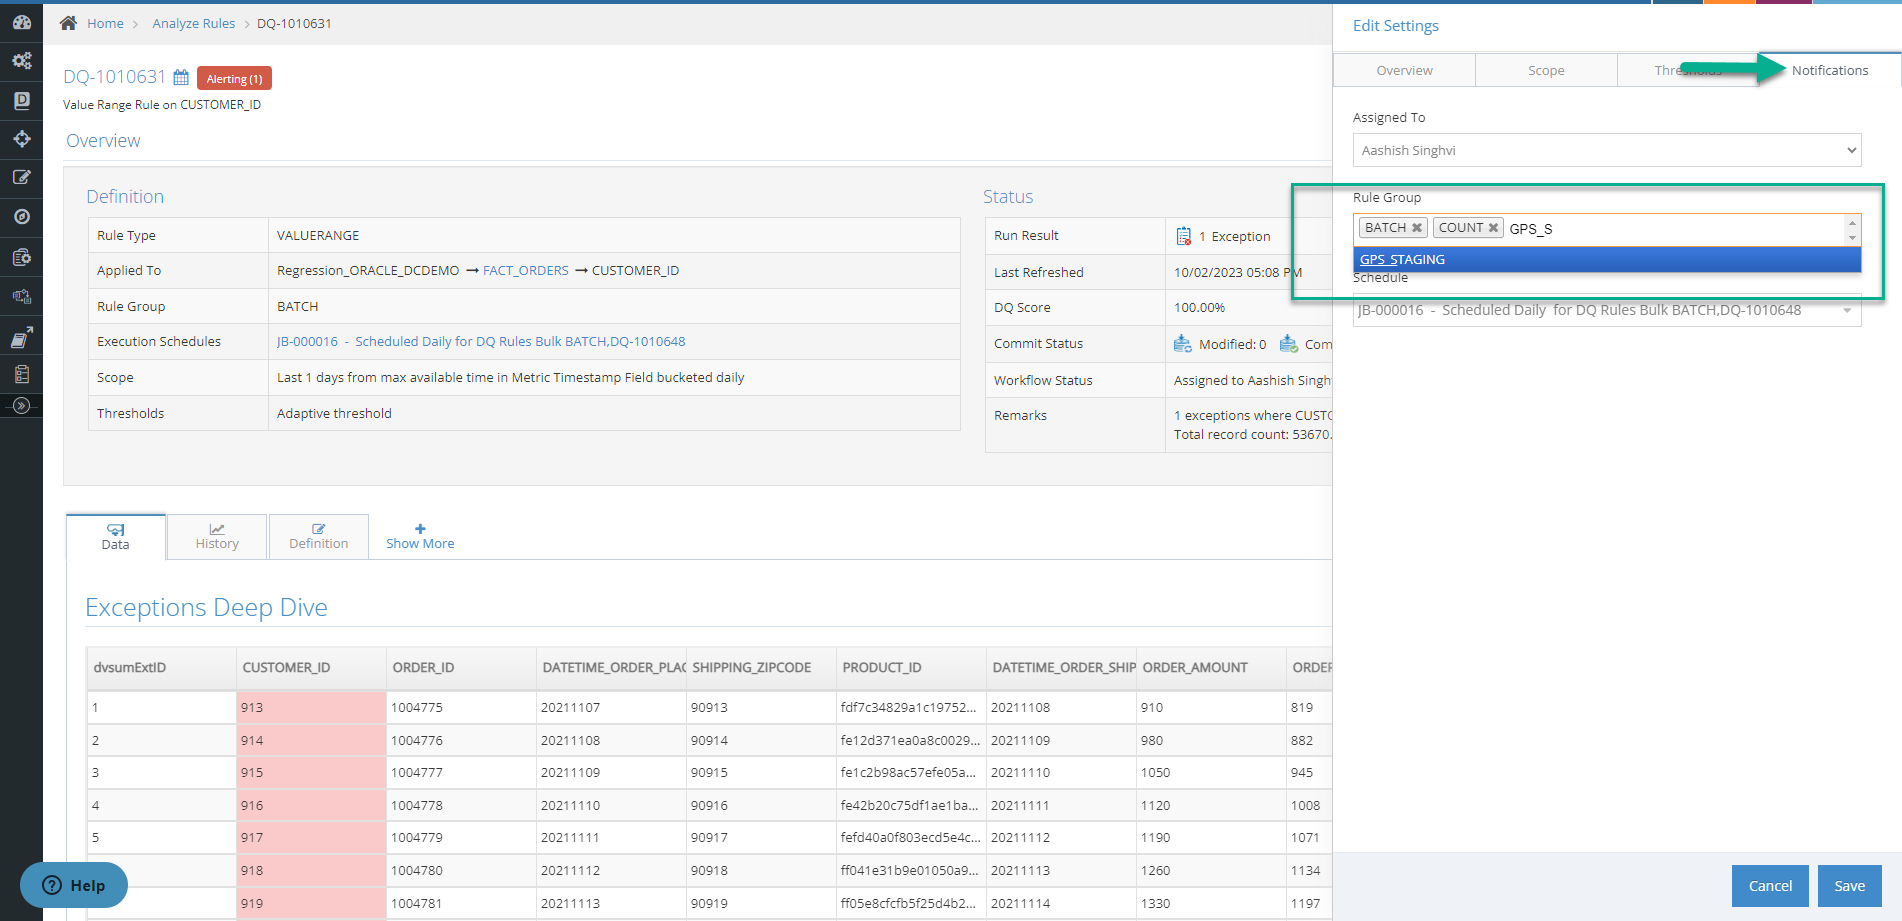Viewport: 1902px width, 921px height.
Task: Click the Home house icon in breadcrumb
Action: pos(68,23)
